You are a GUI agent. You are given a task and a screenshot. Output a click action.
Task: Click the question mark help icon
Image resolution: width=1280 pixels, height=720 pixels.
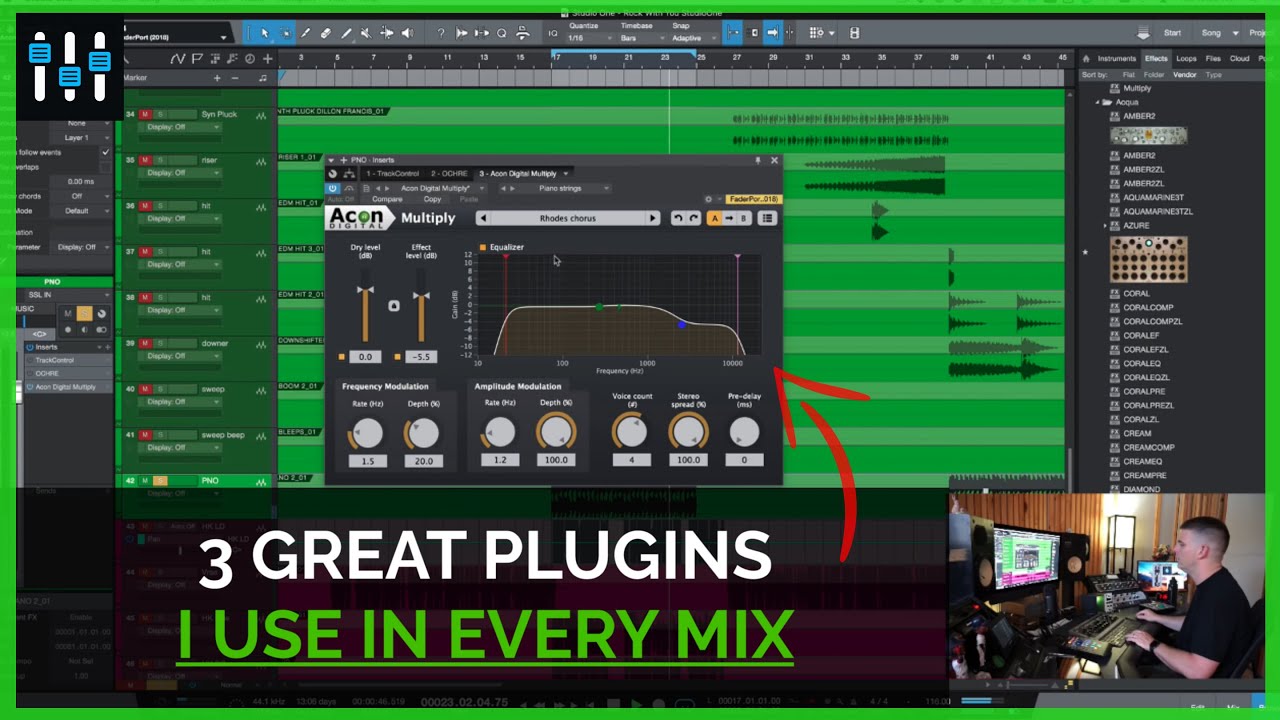[x=441, y=33]
